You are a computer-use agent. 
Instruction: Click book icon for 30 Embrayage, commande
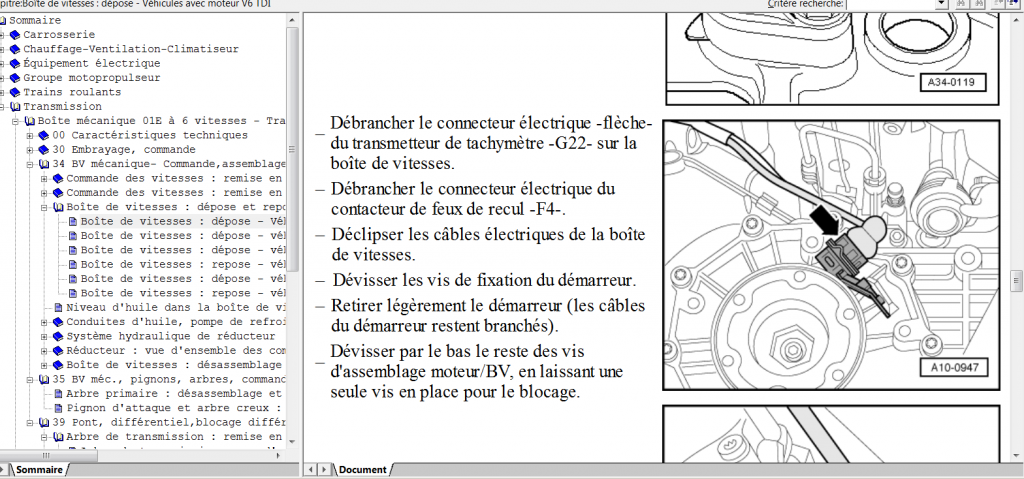click(44, 149)
